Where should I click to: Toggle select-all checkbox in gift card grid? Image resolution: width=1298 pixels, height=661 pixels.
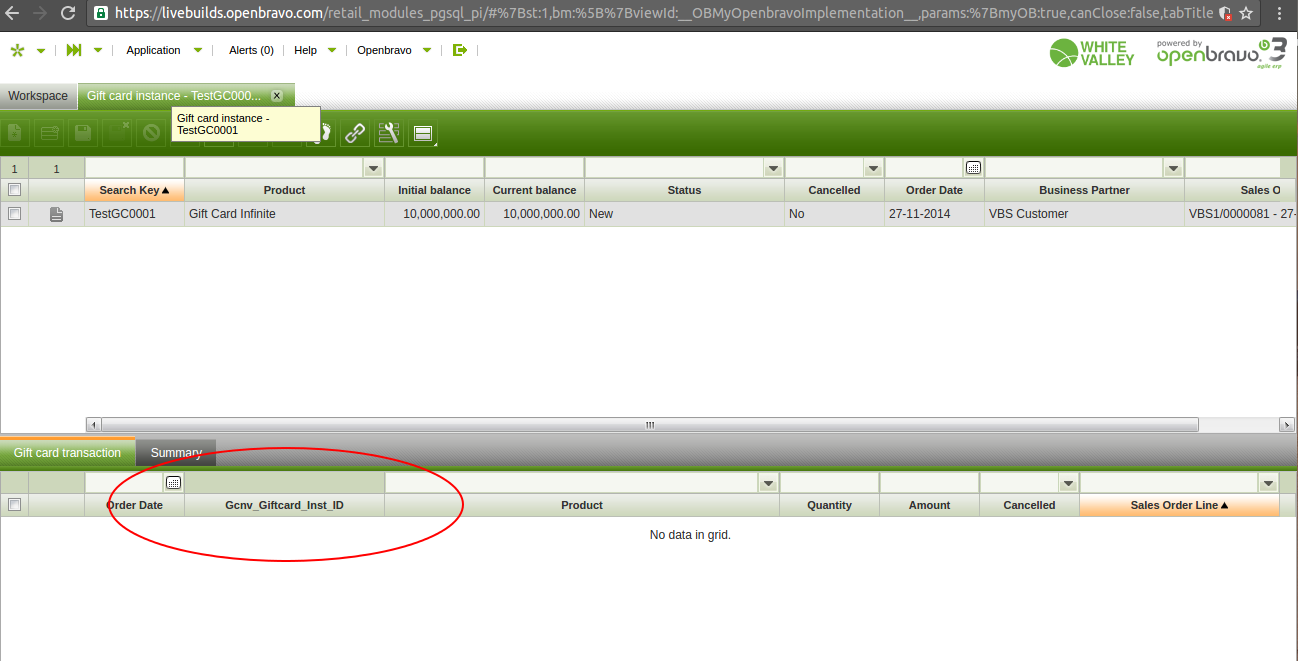(14, 190)
